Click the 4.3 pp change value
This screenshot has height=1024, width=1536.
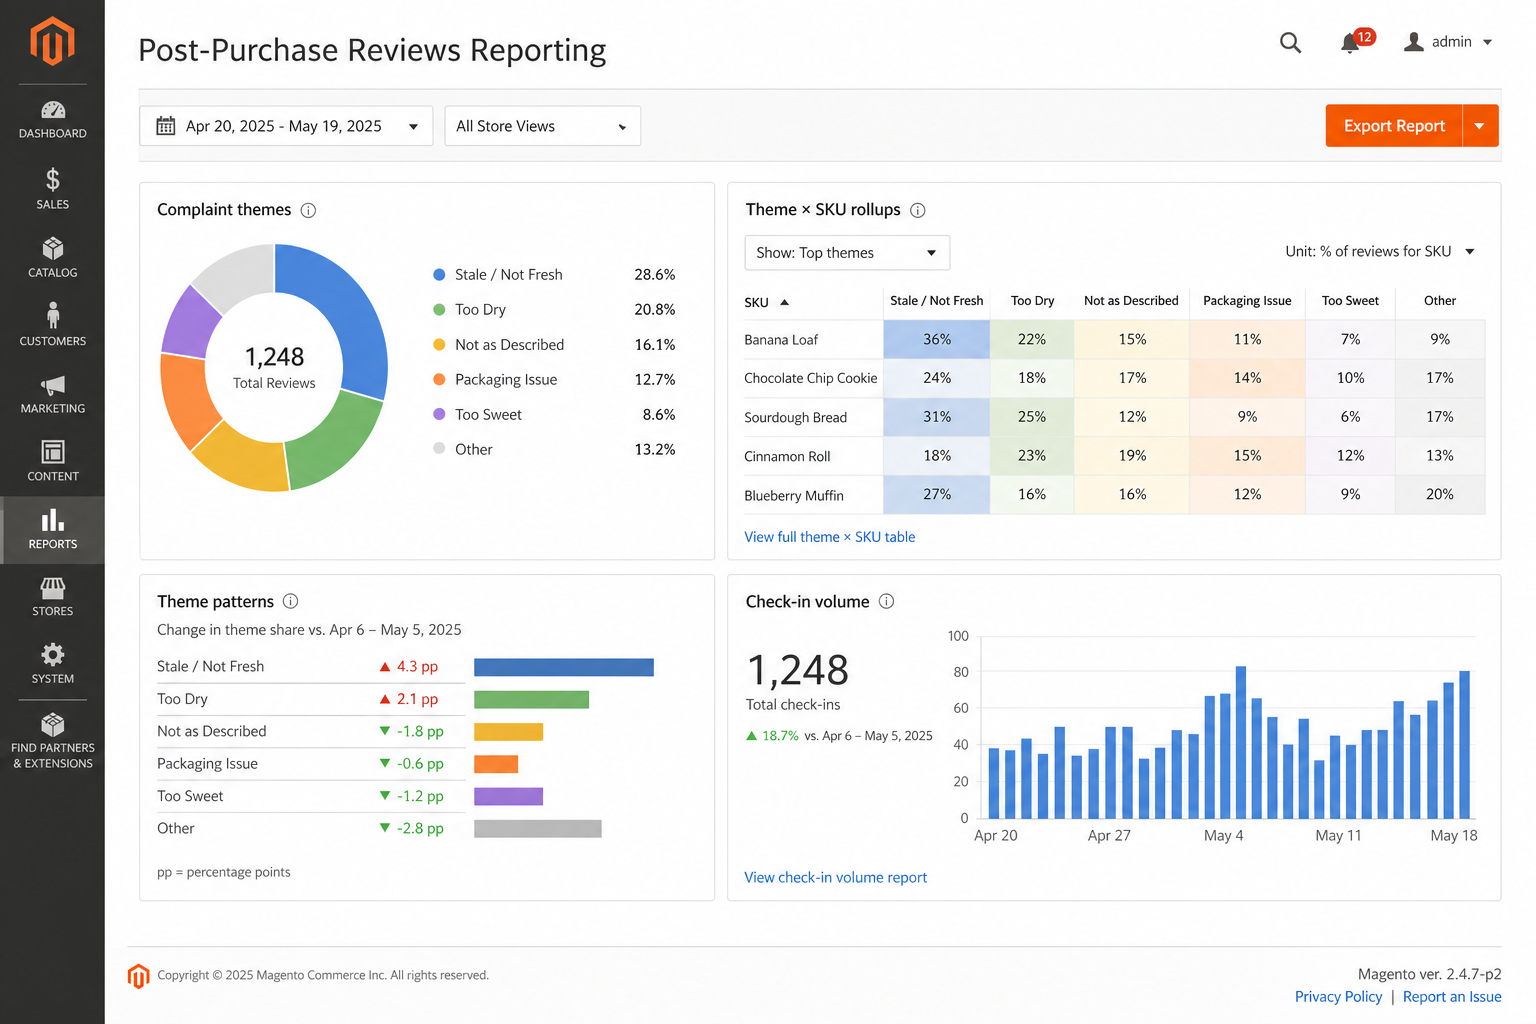(x=417, y=667)
